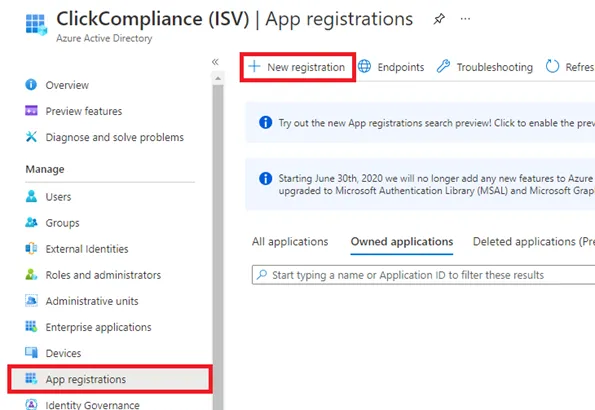The image size is (595, 410).
Task: Click the info icon in search preview banner
Action: (265, 122)
